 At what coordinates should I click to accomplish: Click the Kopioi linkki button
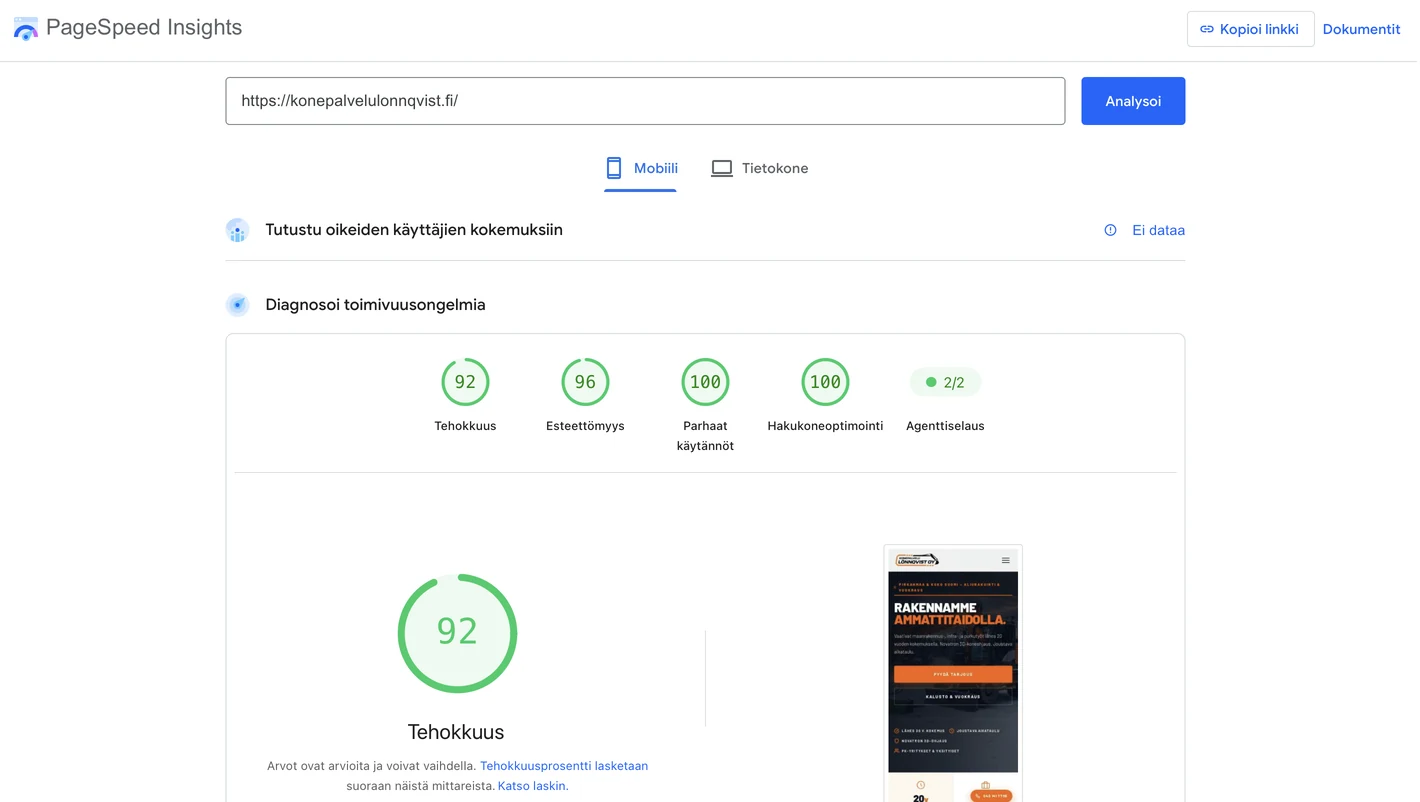(x=1250, y=29)
